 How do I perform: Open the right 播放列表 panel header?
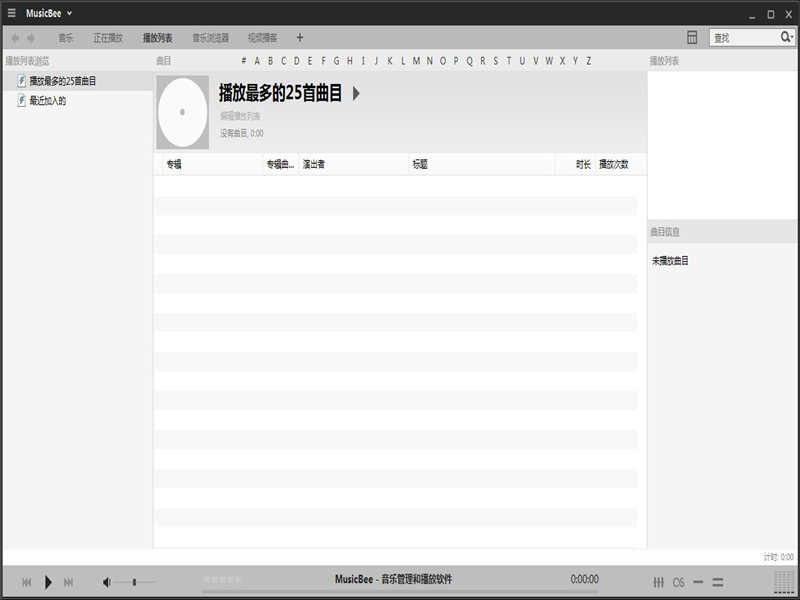point(664,61)
